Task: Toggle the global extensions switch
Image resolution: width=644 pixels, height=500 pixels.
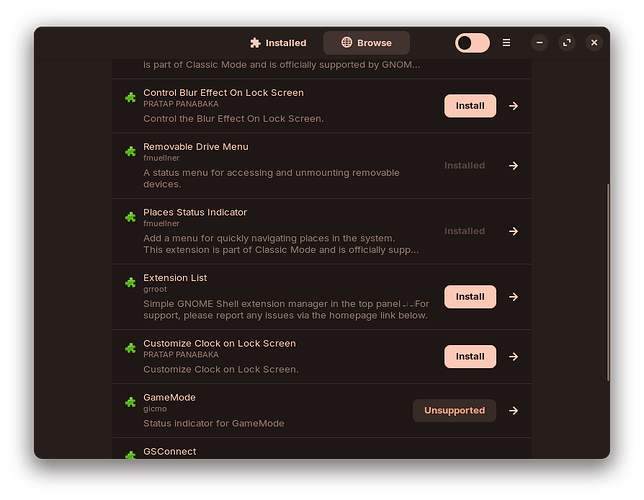Action: coord(472,43)
